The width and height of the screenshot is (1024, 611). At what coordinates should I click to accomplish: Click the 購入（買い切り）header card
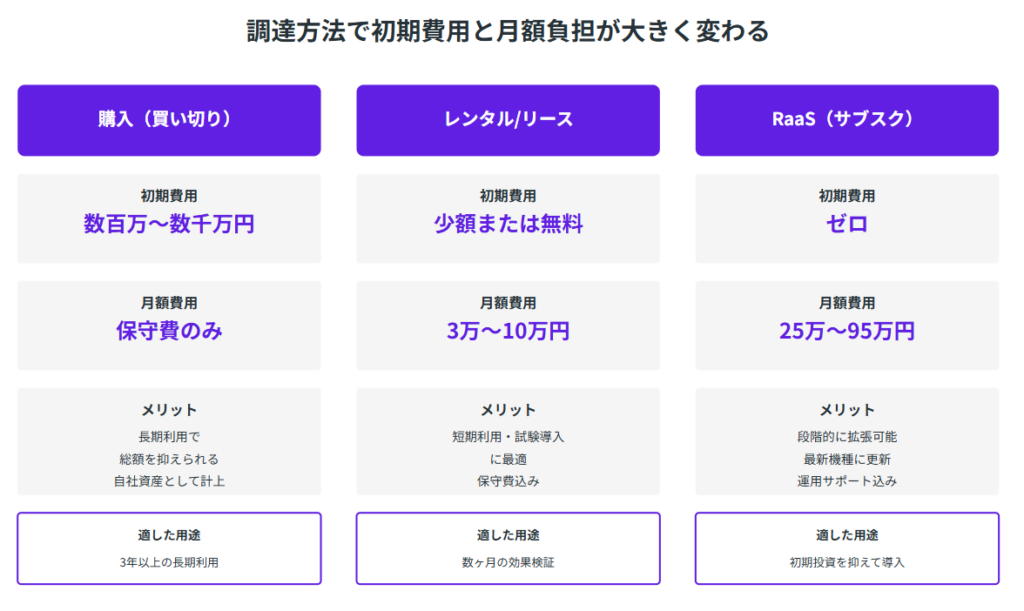pyautogui.click(x=169, y=120)
